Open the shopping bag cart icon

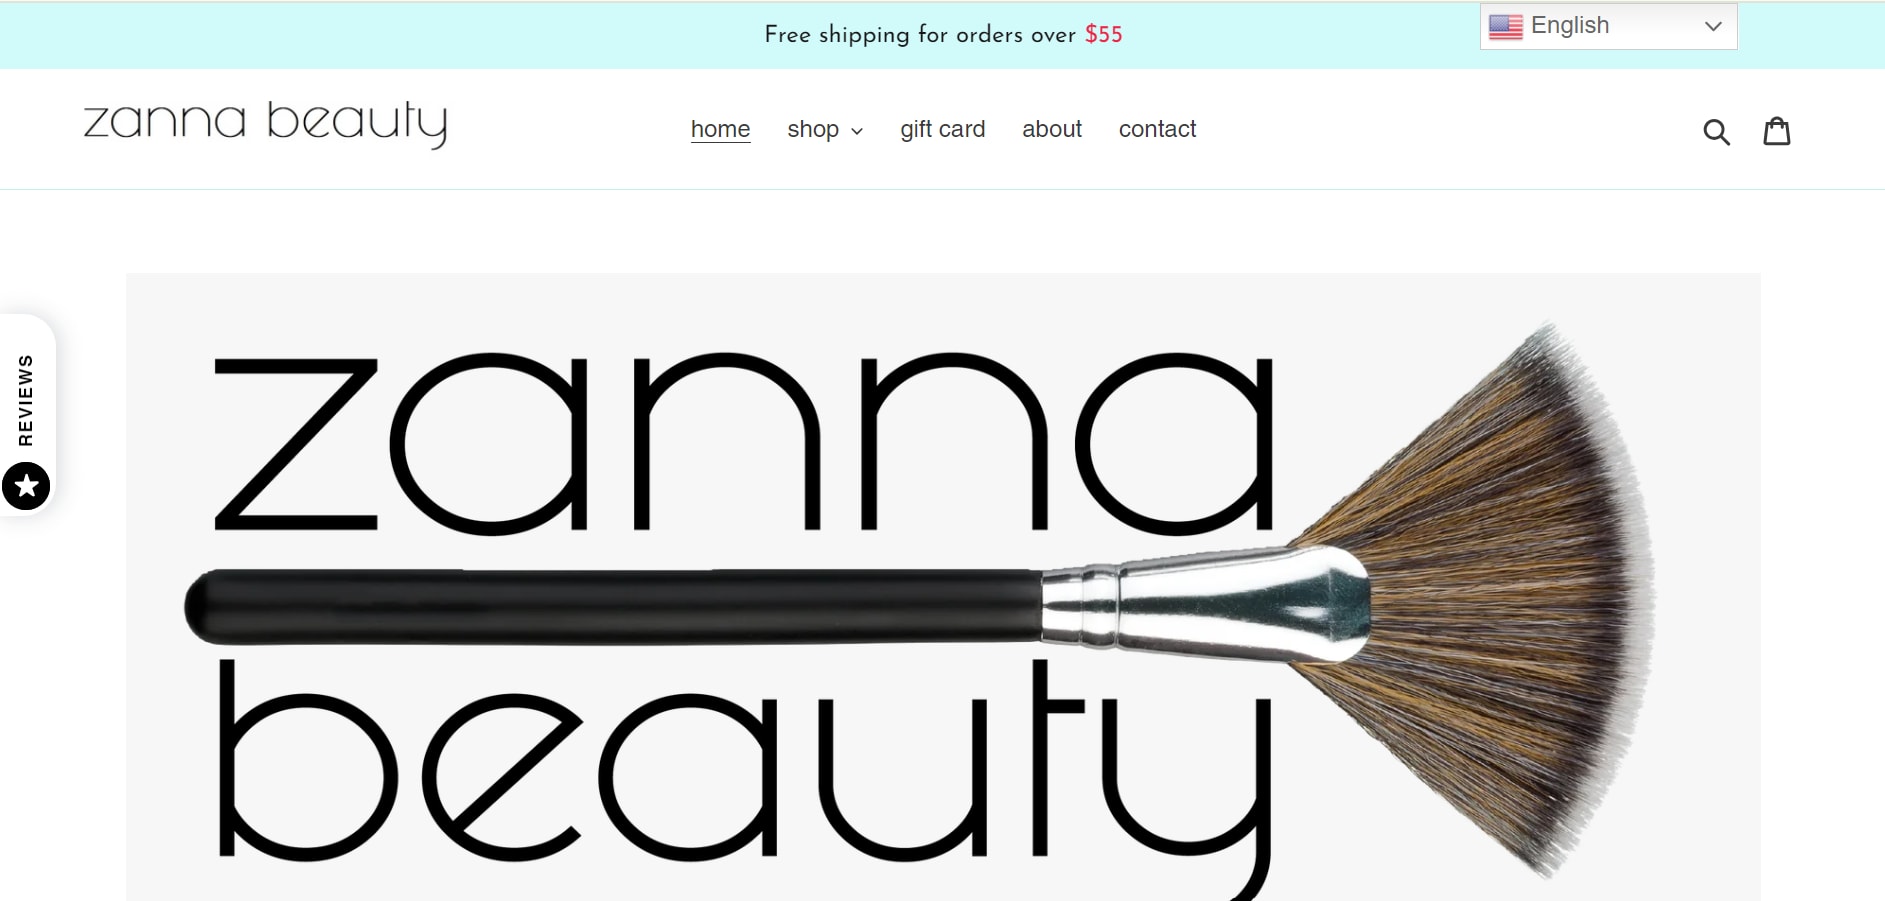click(1777, 131)
